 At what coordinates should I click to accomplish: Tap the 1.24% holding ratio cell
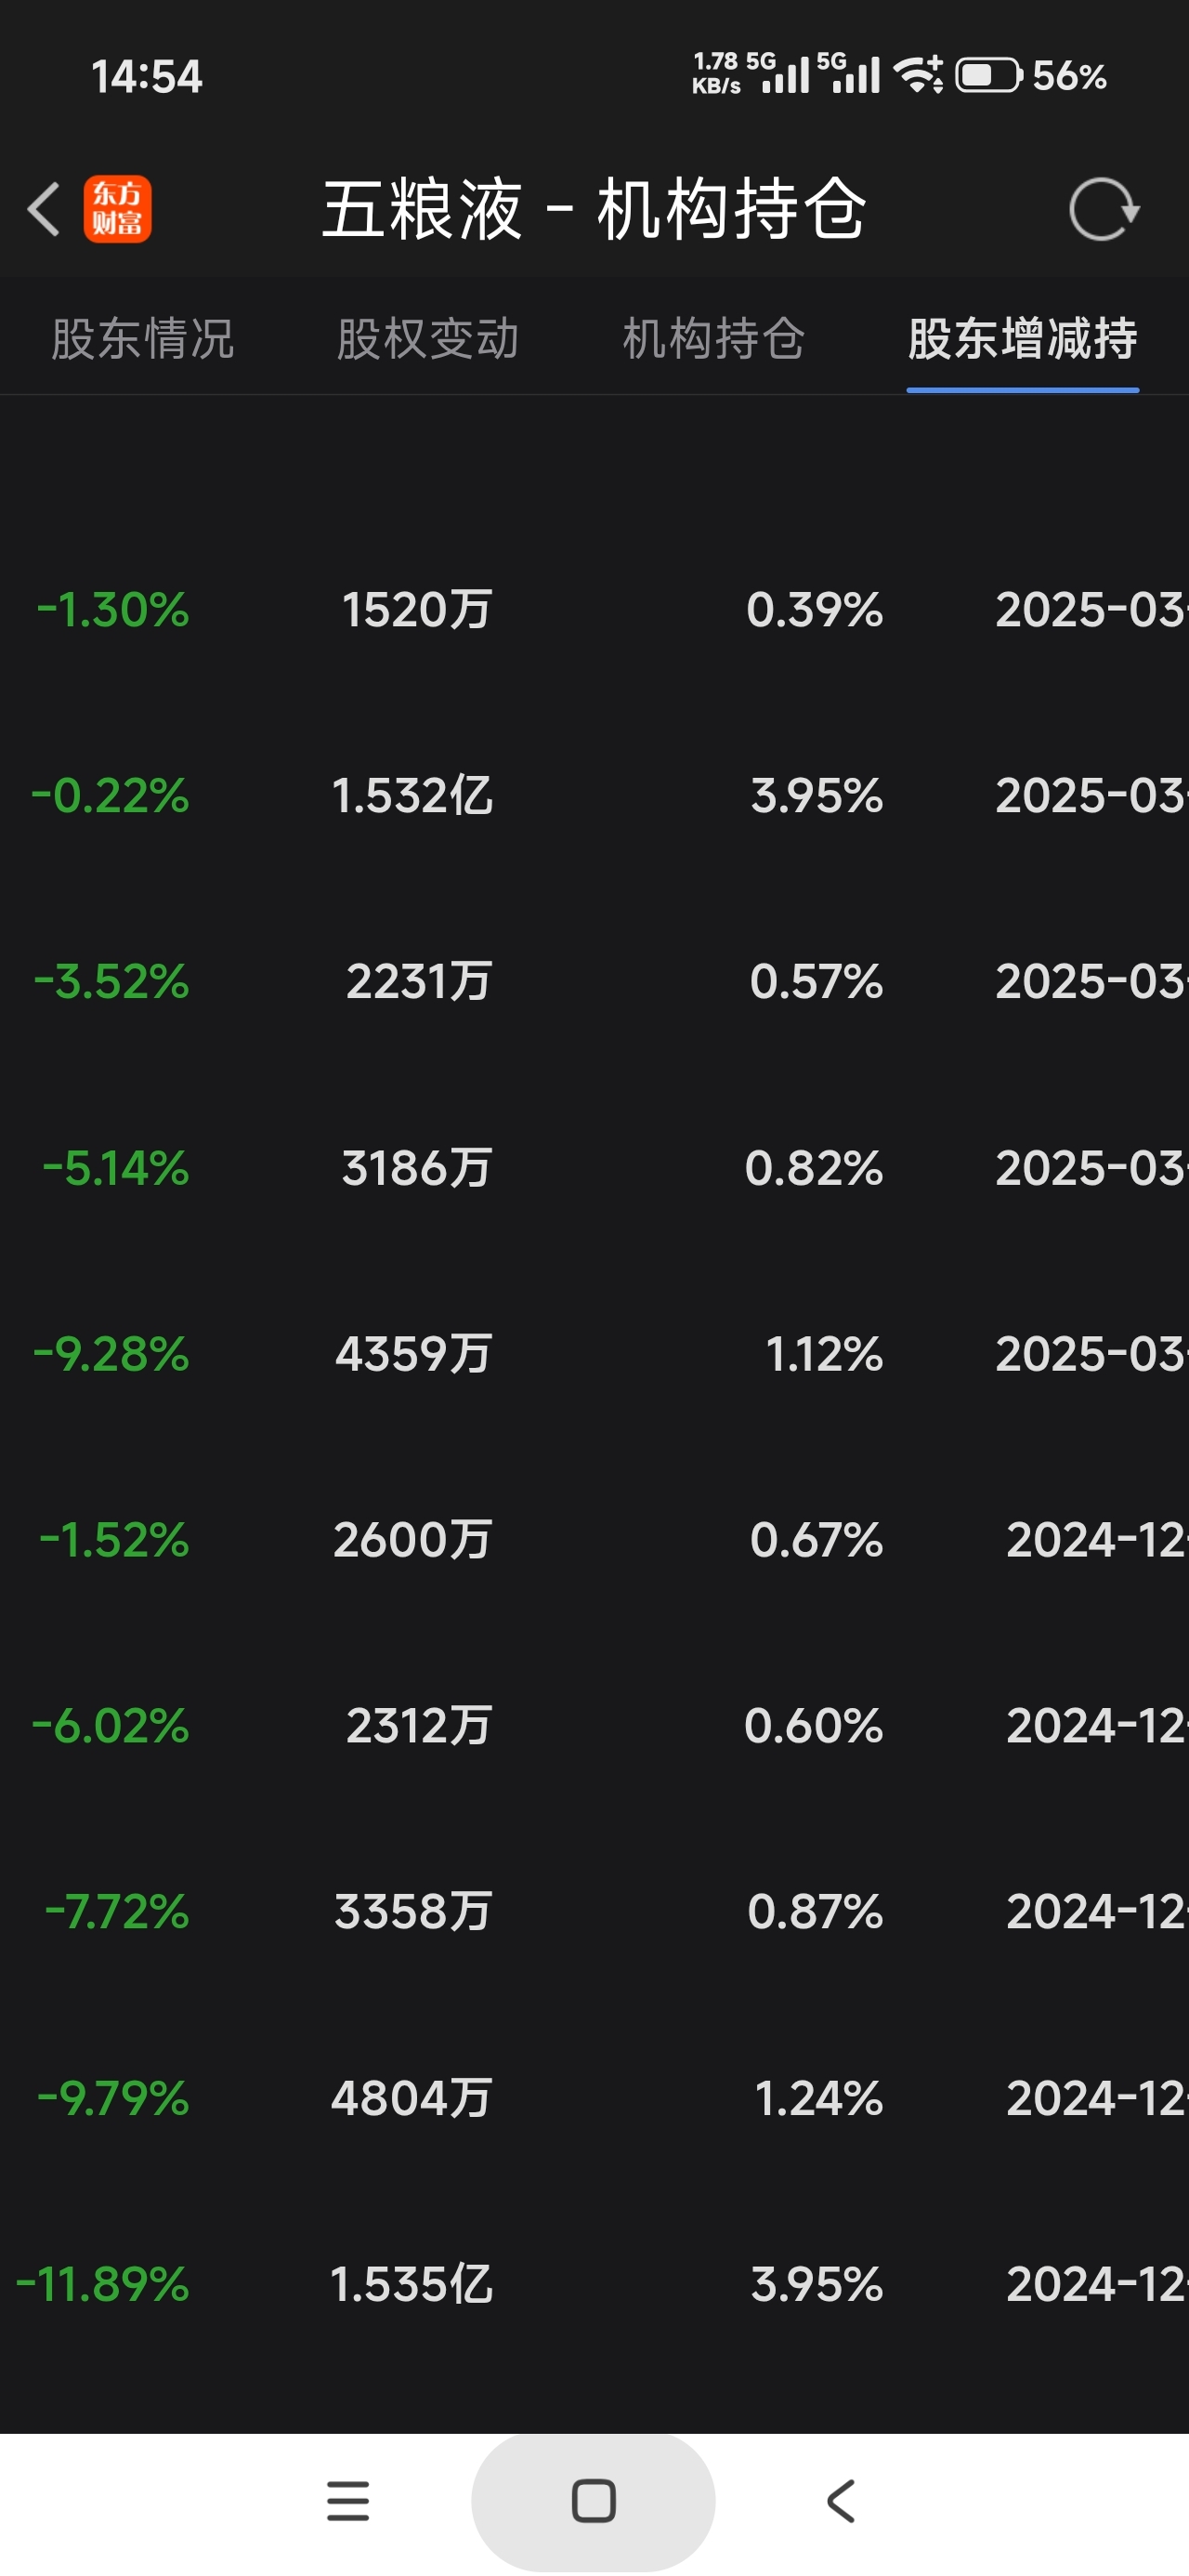click(818, 2098)
